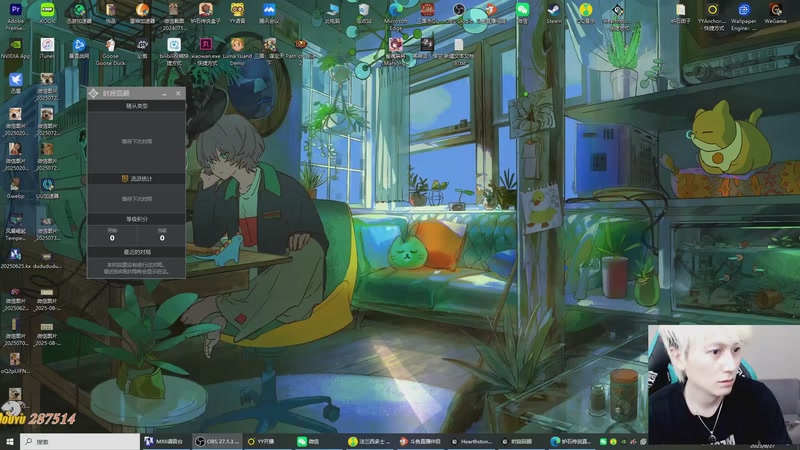Switch to Hearthstone taskbar item
Image resolution: width=800 pixels, height=450 pixels.
click(472, 441)
